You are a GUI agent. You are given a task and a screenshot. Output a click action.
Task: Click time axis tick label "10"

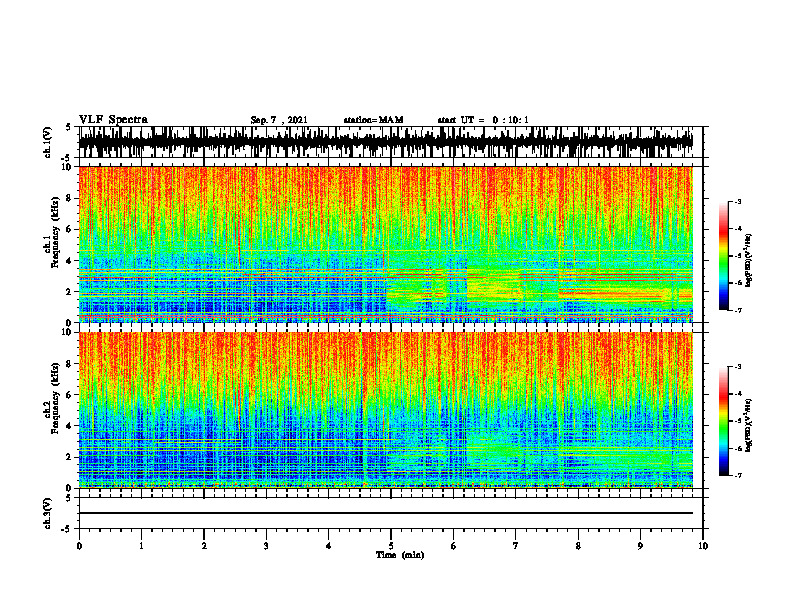703,546
